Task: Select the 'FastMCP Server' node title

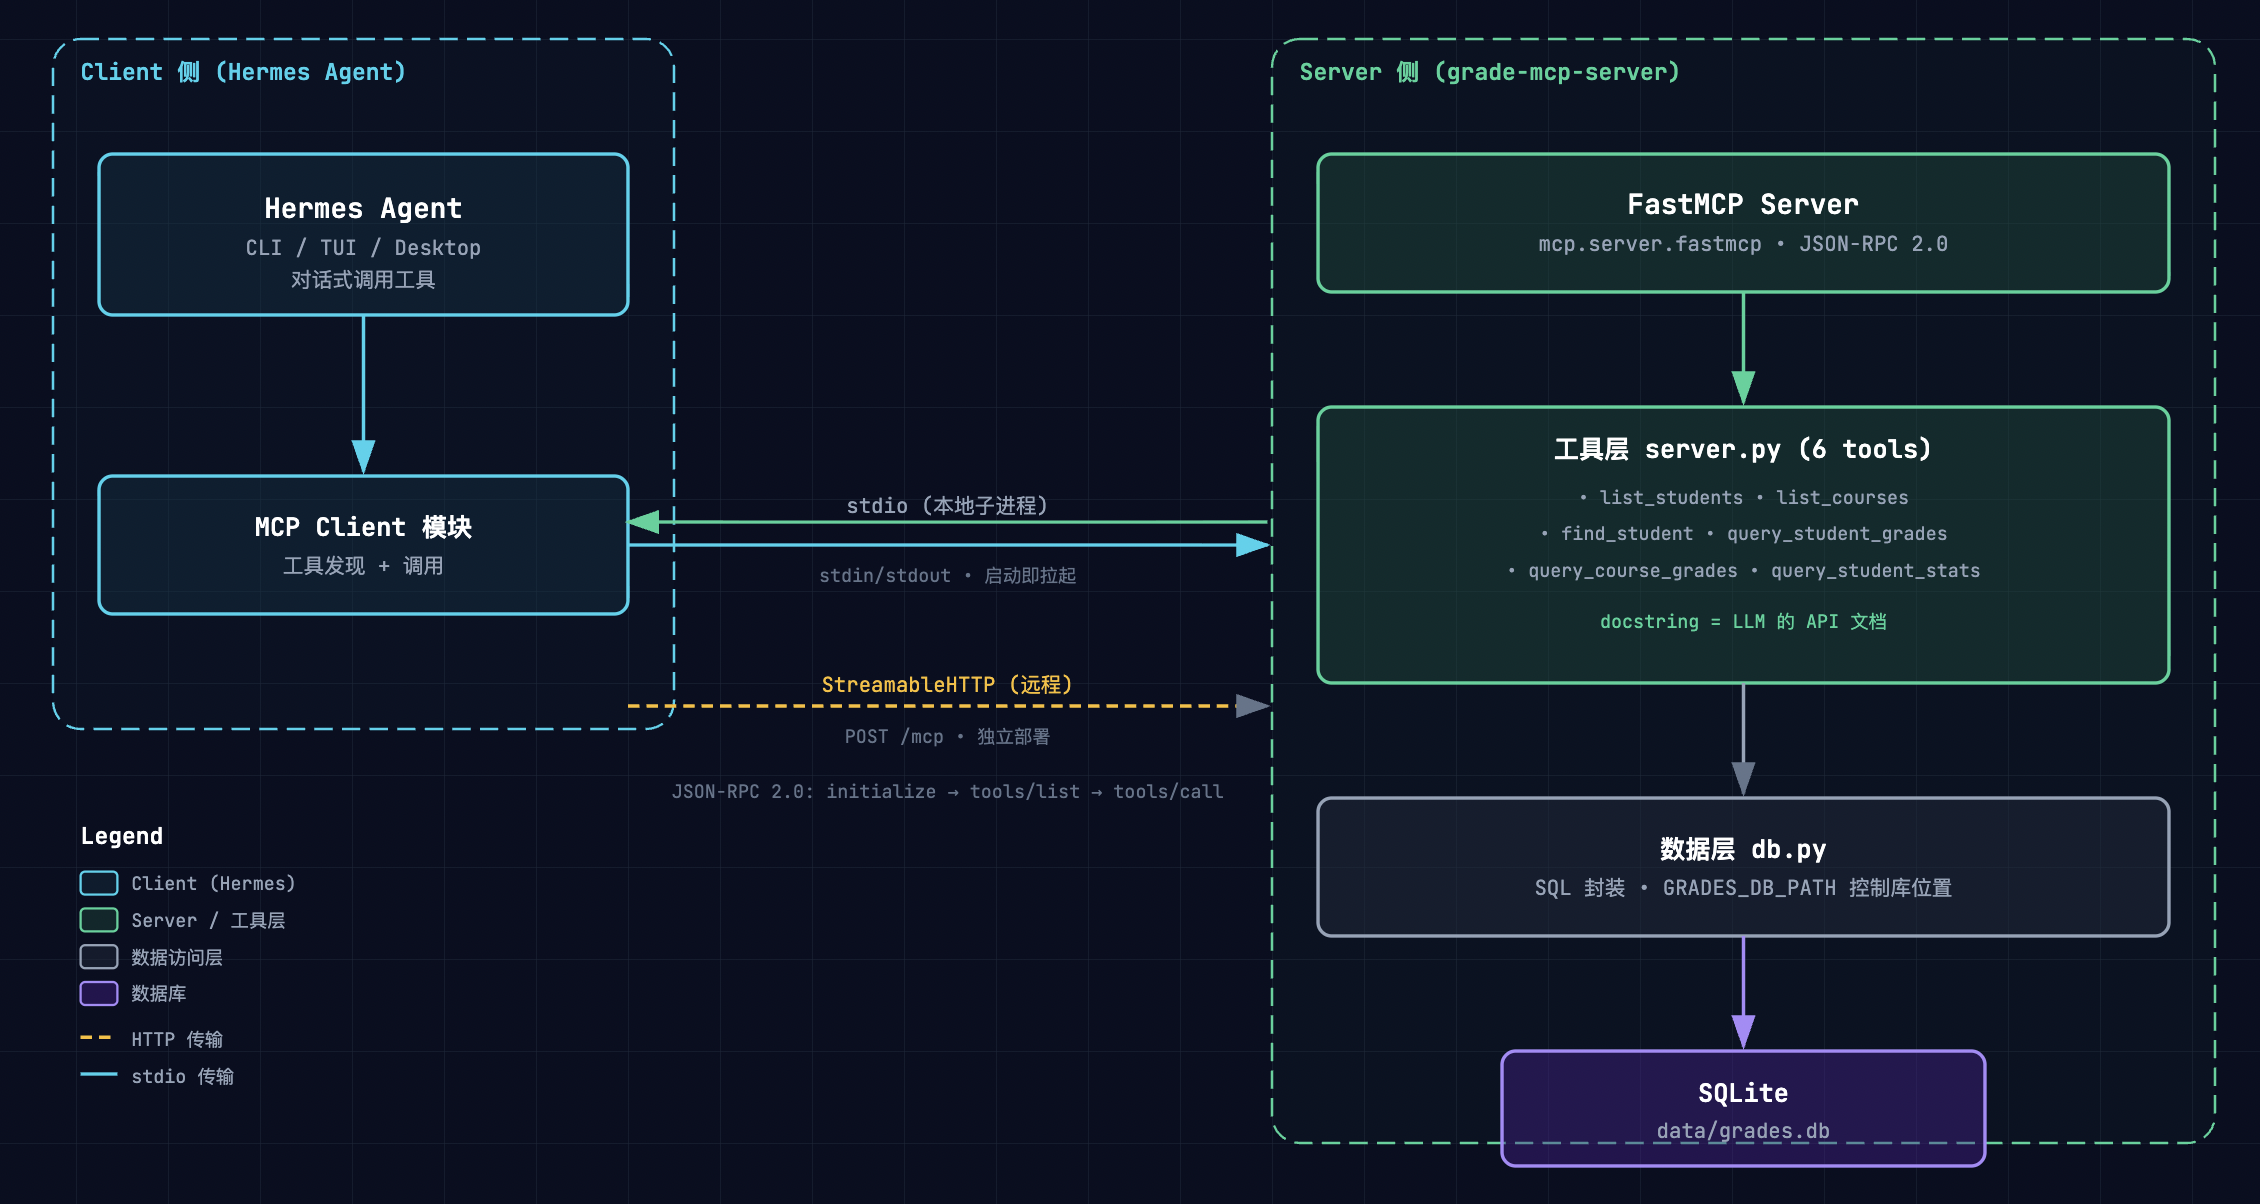Action: click(1743, 204)
